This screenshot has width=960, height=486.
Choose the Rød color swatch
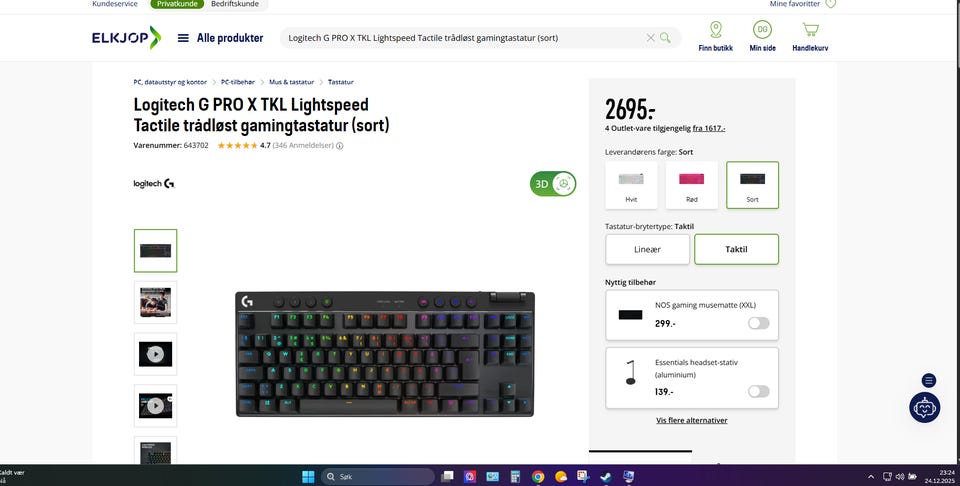[x=692, y=185]
